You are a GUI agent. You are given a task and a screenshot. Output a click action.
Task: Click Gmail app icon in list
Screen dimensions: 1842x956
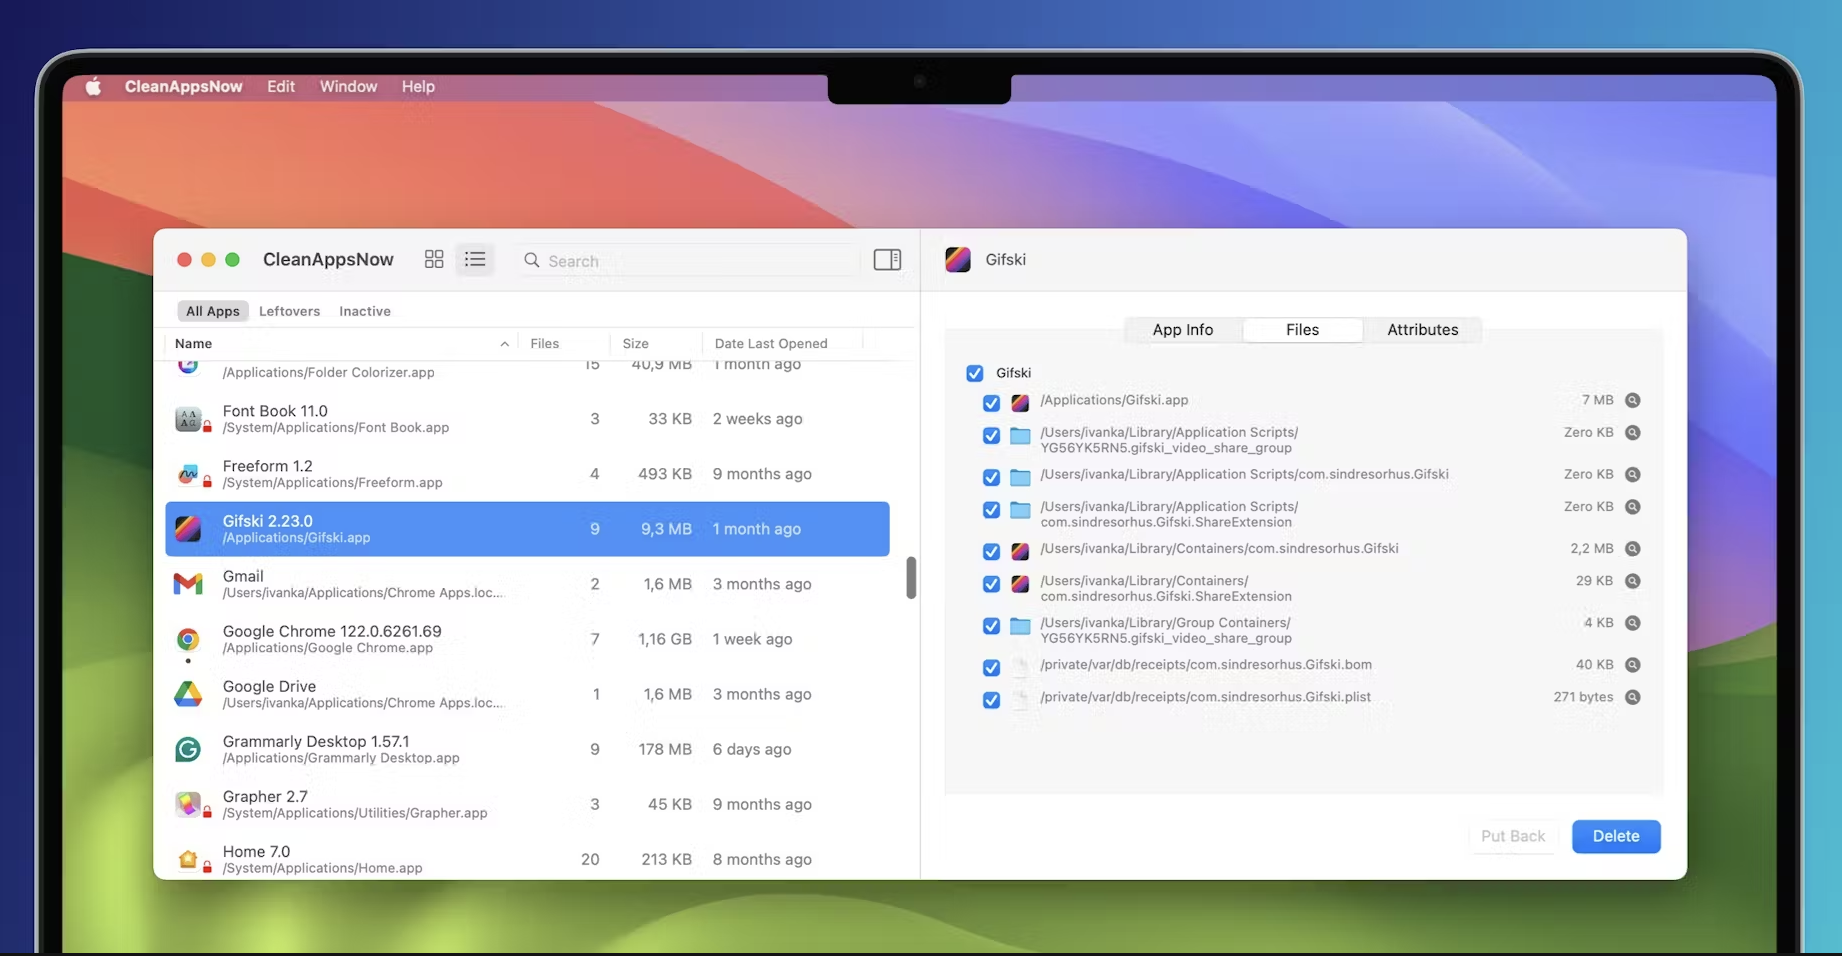[x=188, y=584]
